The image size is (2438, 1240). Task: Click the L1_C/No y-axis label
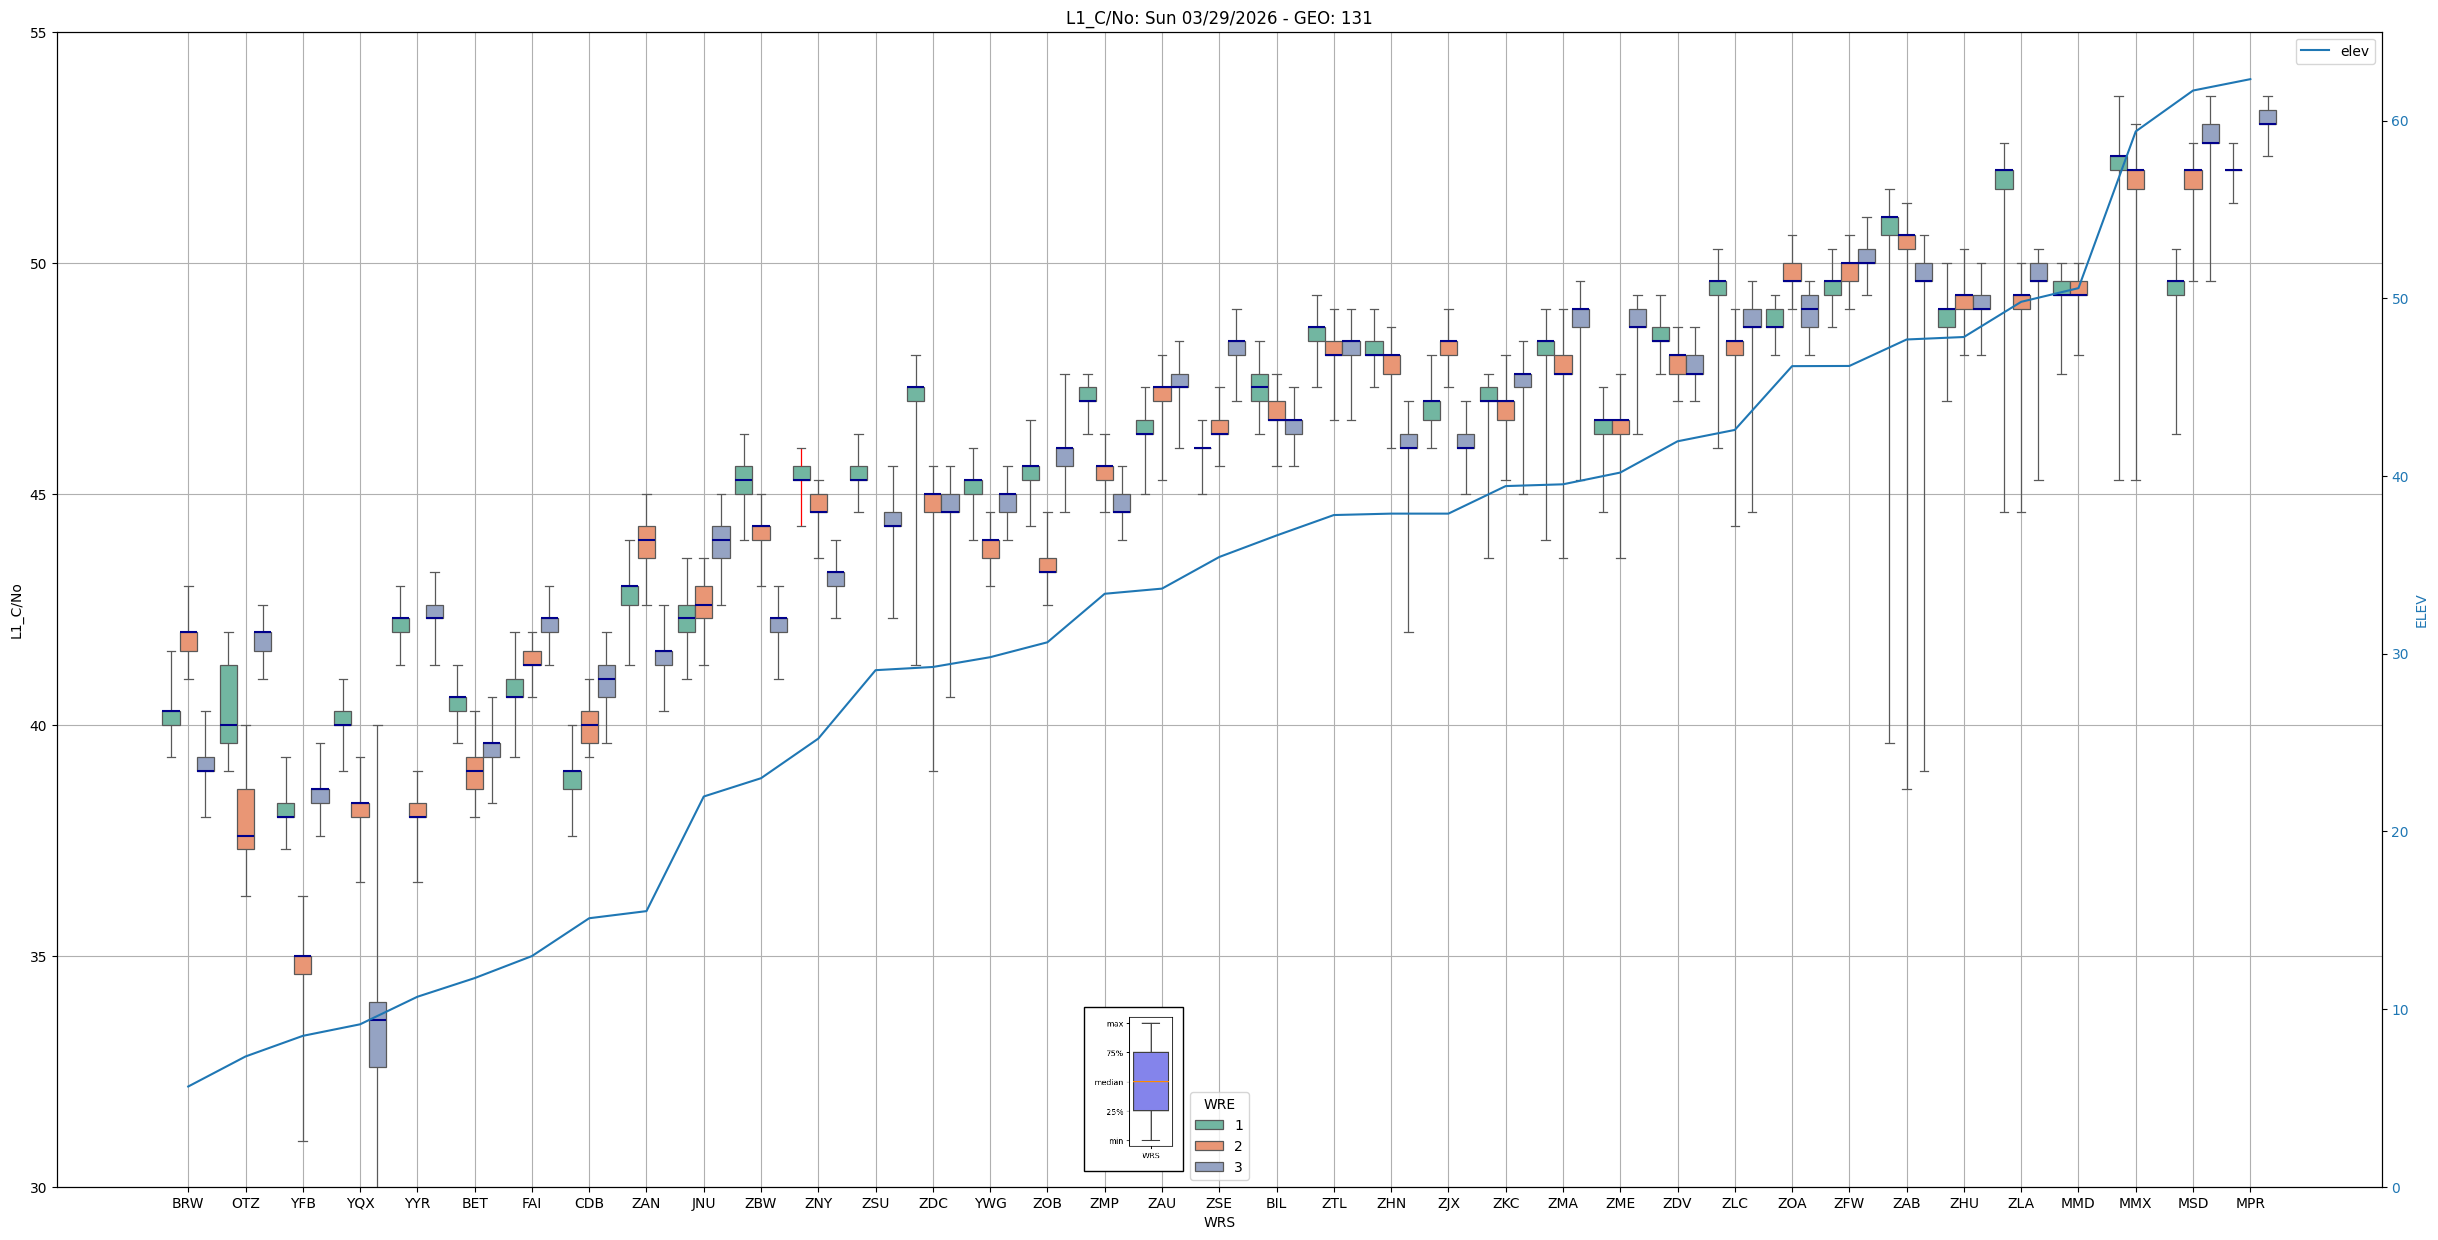(x=16, y=611)
